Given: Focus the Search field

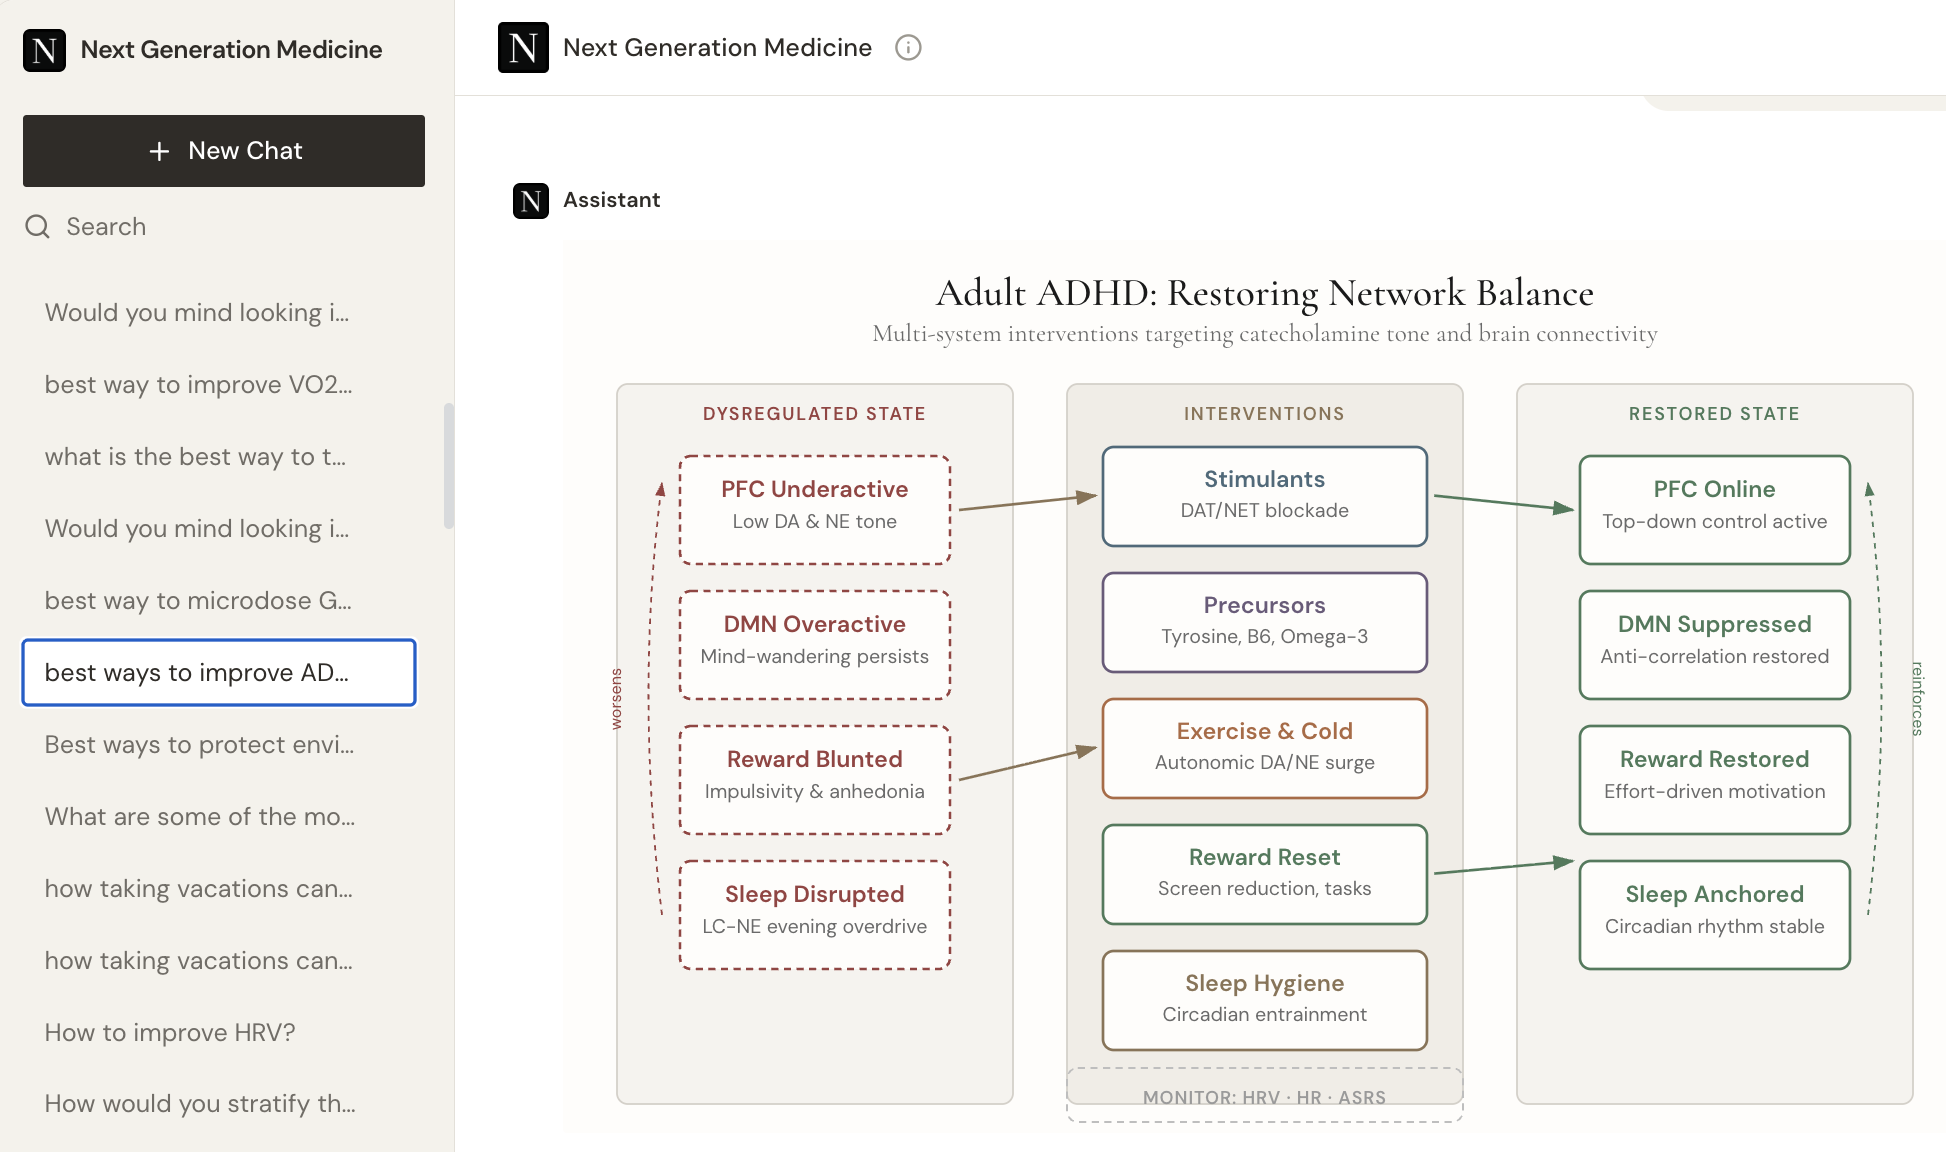Looking at the screenshot, I should (x=224, y=227).
